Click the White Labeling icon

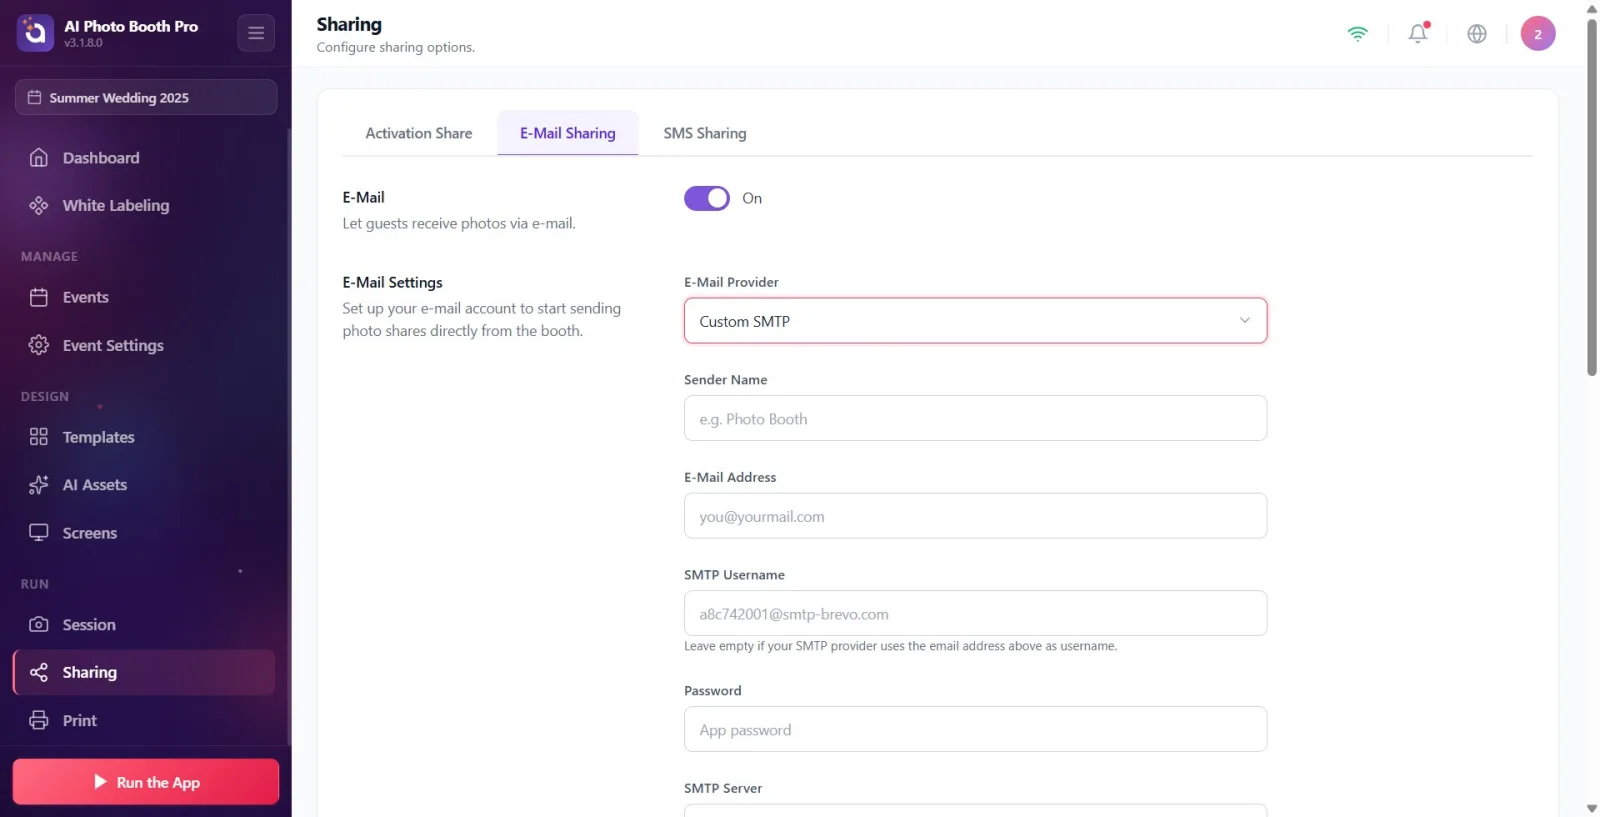[39, 205]
